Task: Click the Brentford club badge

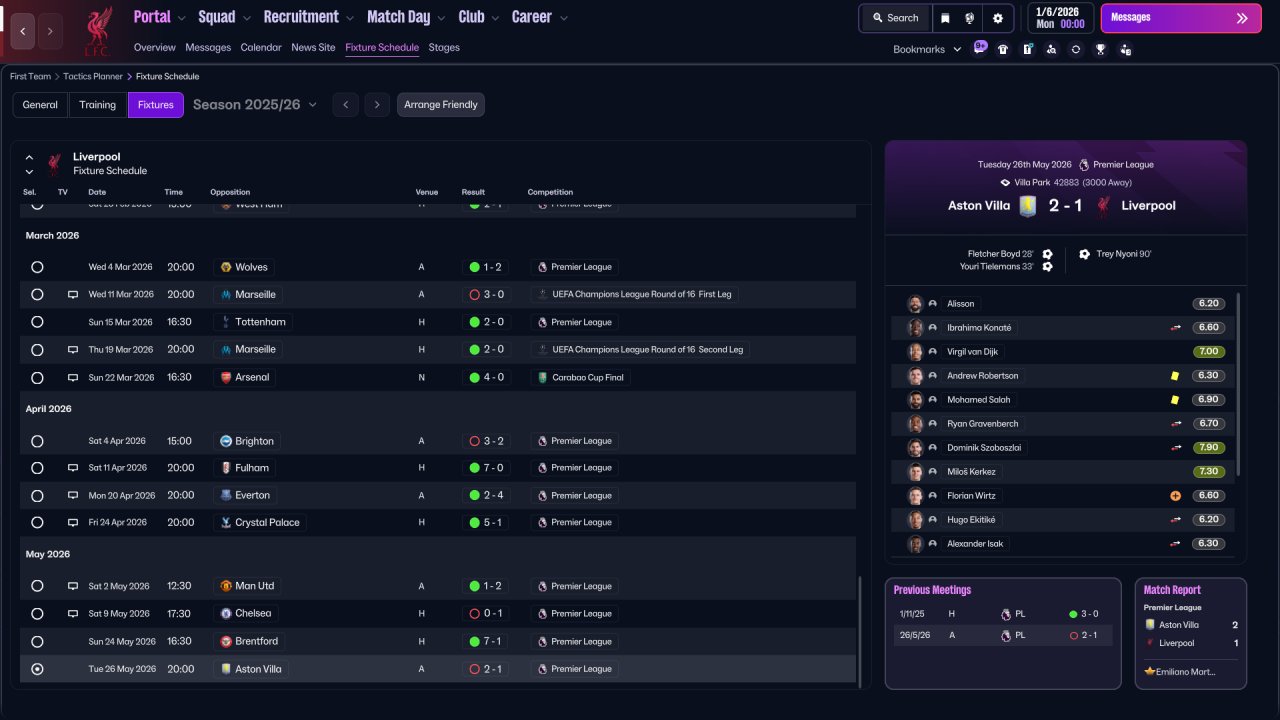Action: [x=227, y=641]
